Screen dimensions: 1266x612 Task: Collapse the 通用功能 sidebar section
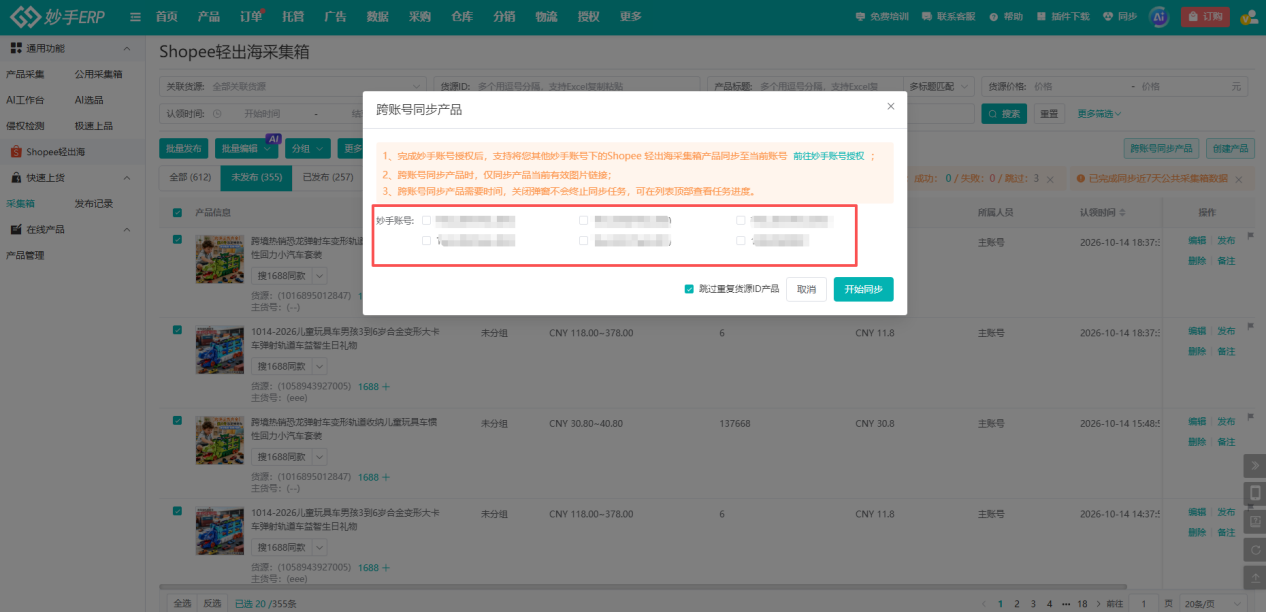click(x=126, y=49)
